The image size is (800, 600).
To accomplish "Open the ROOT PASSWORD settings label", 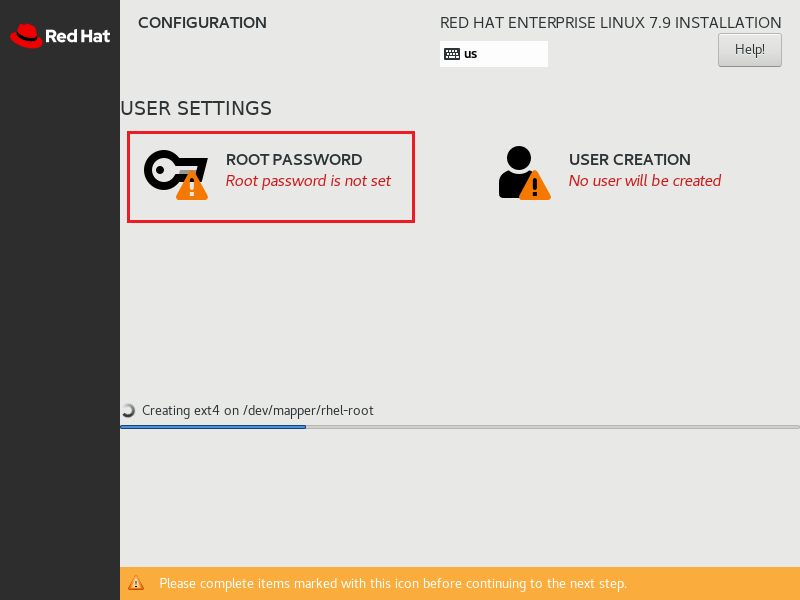I will [x=294, y=160].
